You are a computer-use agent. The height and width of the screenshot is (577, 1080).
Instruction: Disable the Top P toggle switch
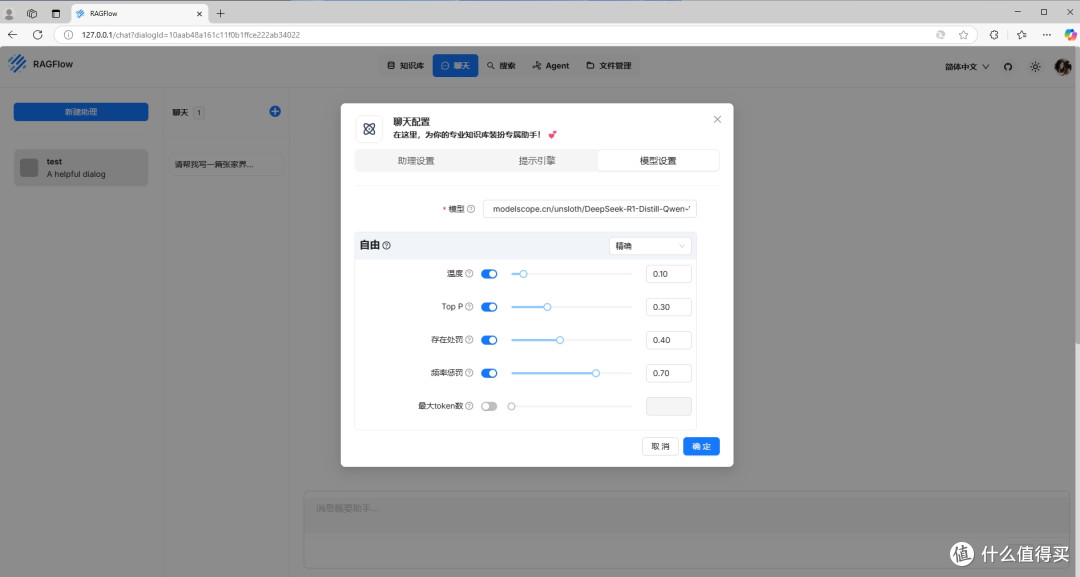tap(489, 306)
